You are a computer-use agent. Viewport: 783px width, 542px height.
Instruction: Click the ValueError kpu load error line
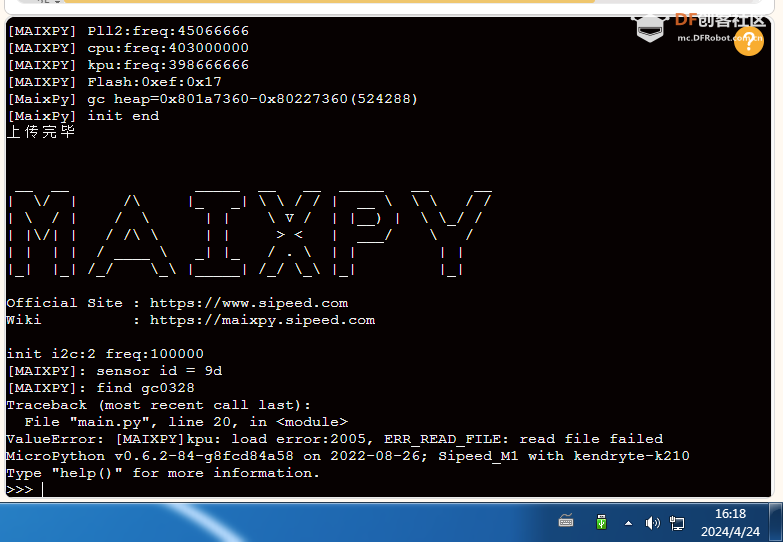click(335, 439)
